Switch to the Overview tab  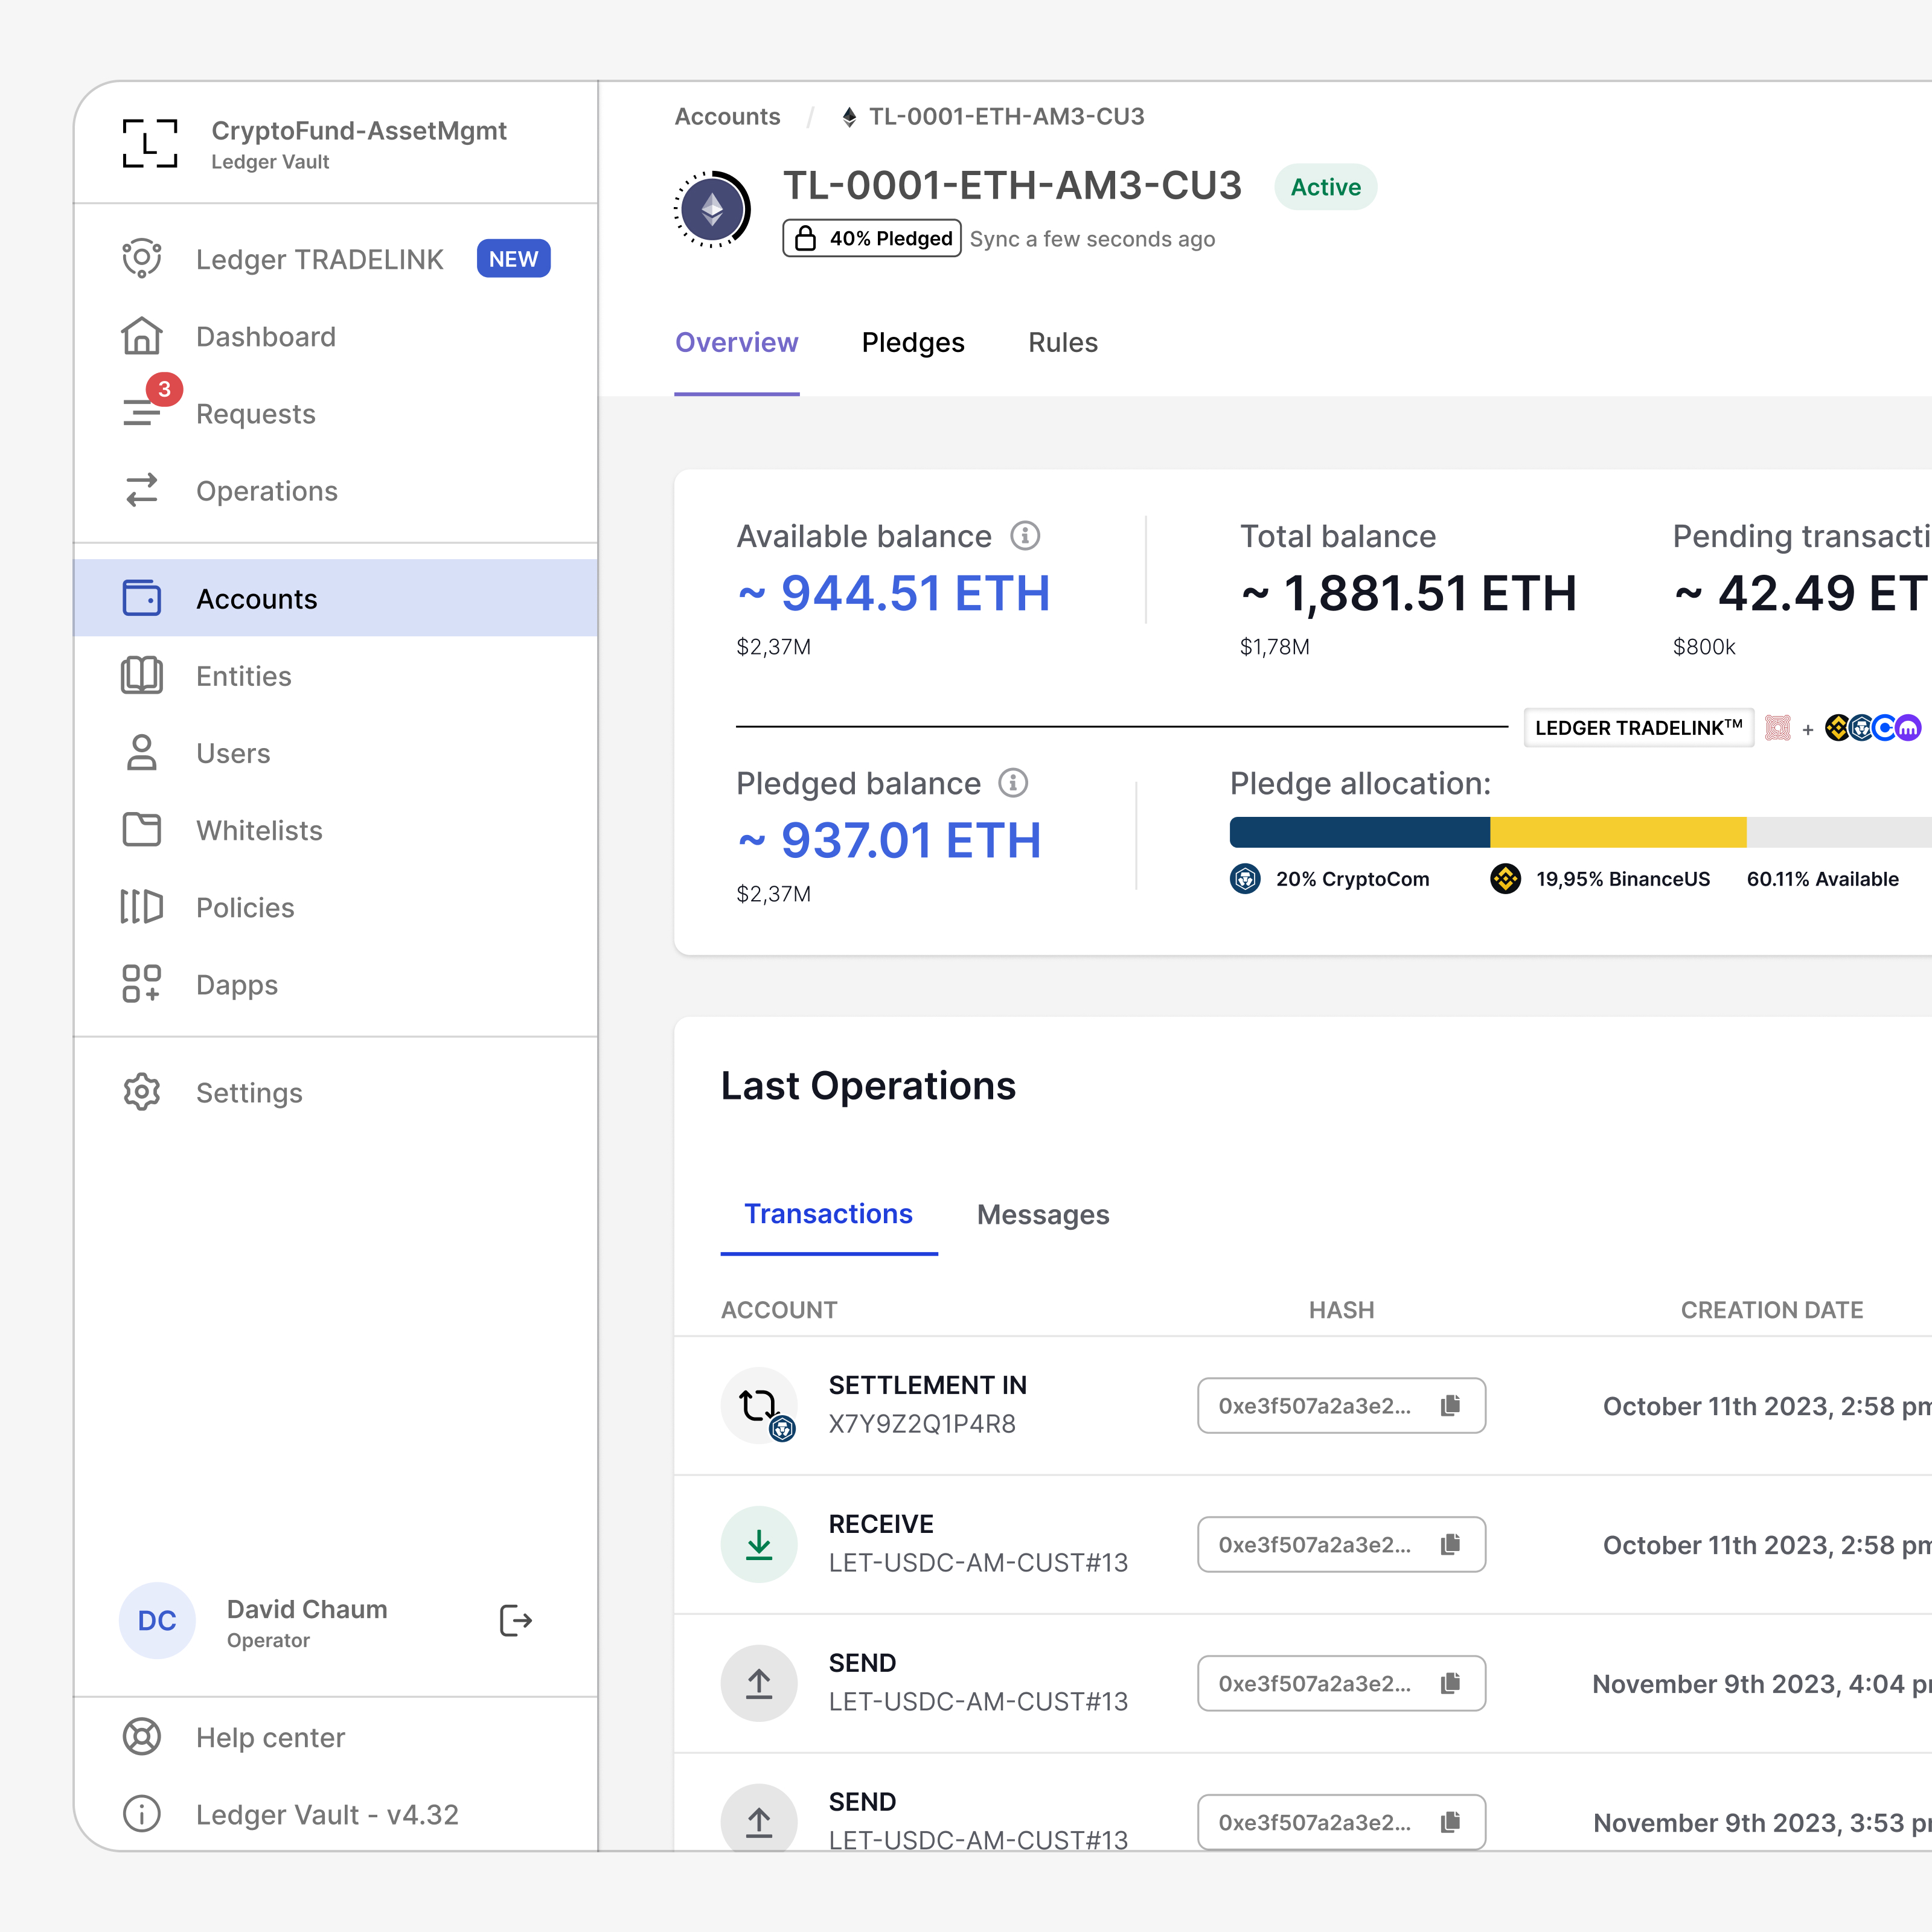coord(736,343)
